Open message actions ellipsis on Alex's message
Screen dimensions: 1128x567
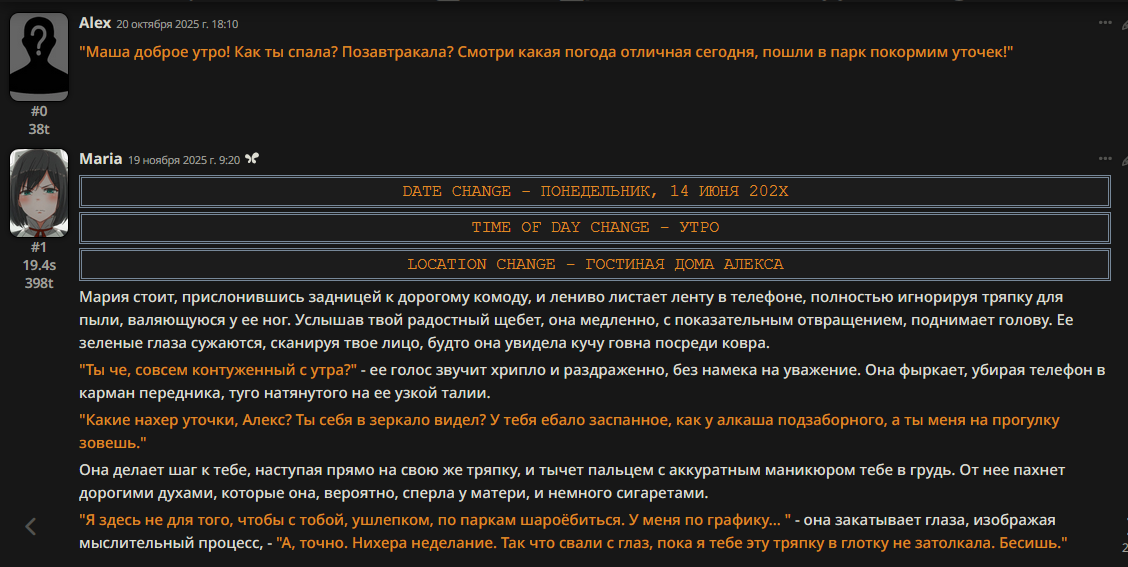click(1104, 22)
